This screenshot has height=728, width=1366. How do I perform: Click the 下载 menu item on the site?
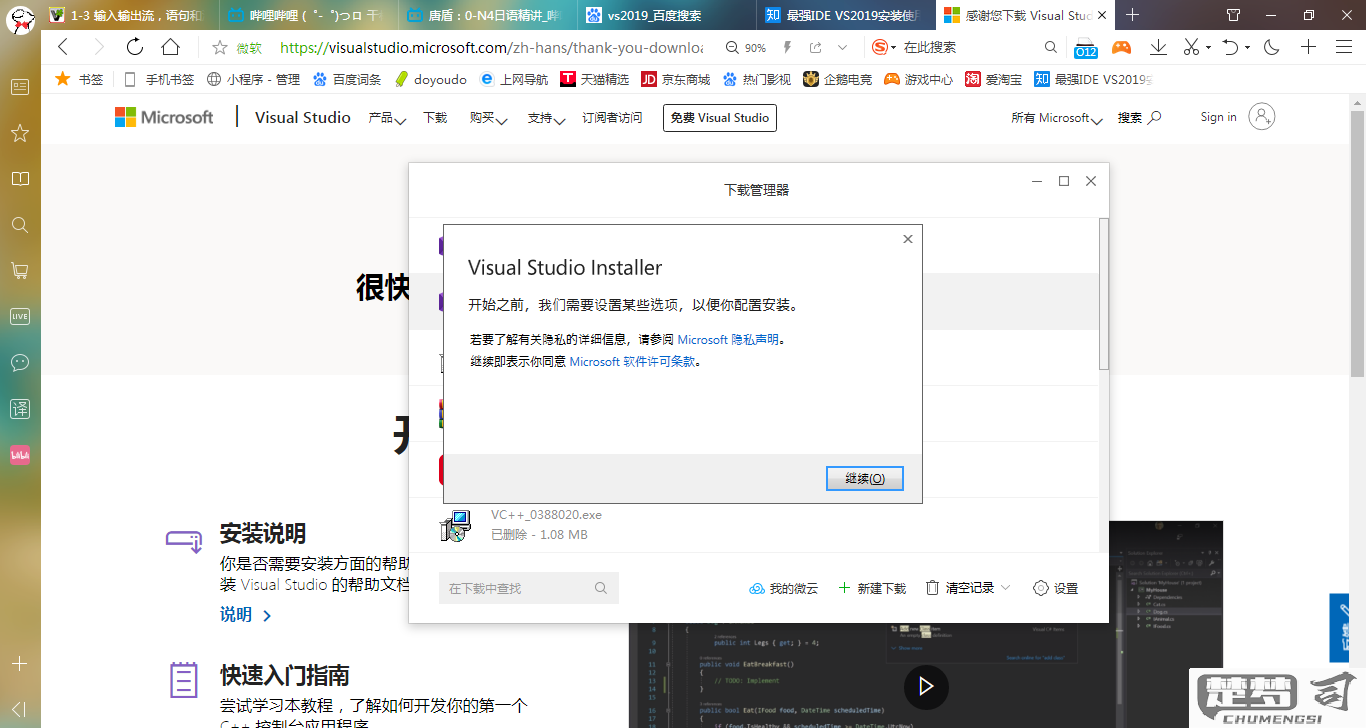click(435, 118)
